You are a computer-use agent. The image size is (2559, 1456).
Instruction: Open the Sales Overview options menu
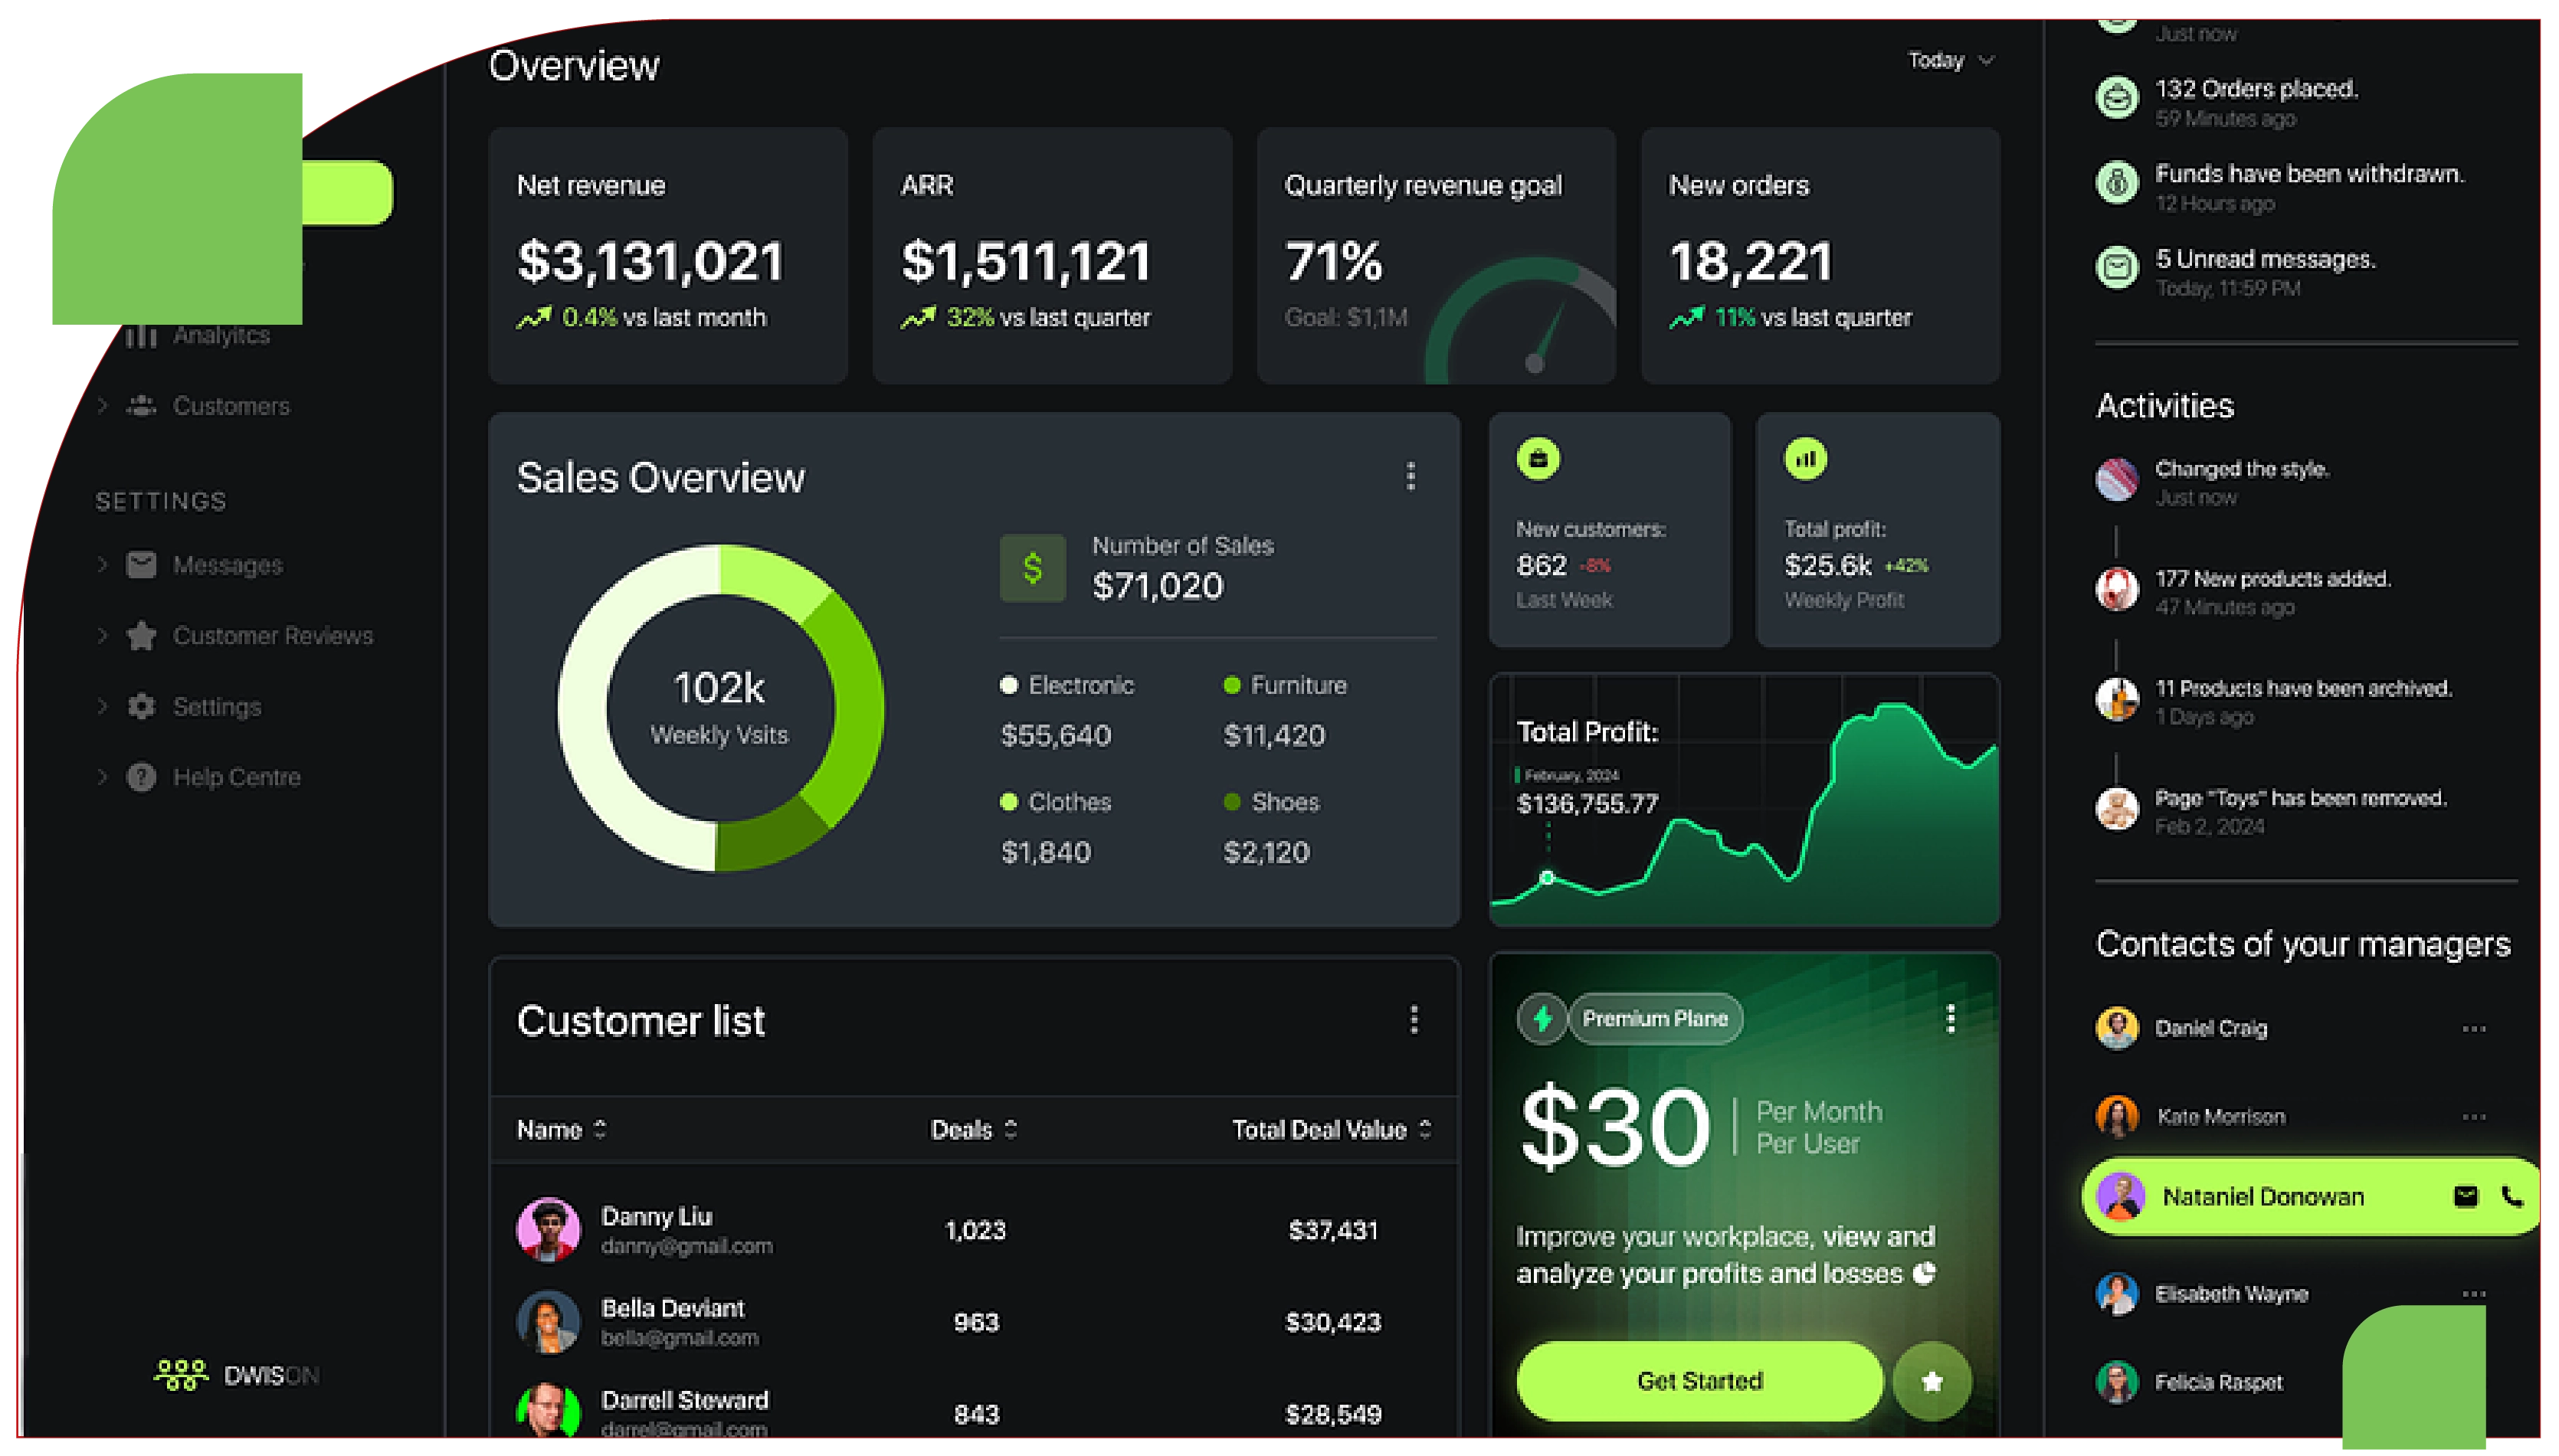pos(1411,478)
